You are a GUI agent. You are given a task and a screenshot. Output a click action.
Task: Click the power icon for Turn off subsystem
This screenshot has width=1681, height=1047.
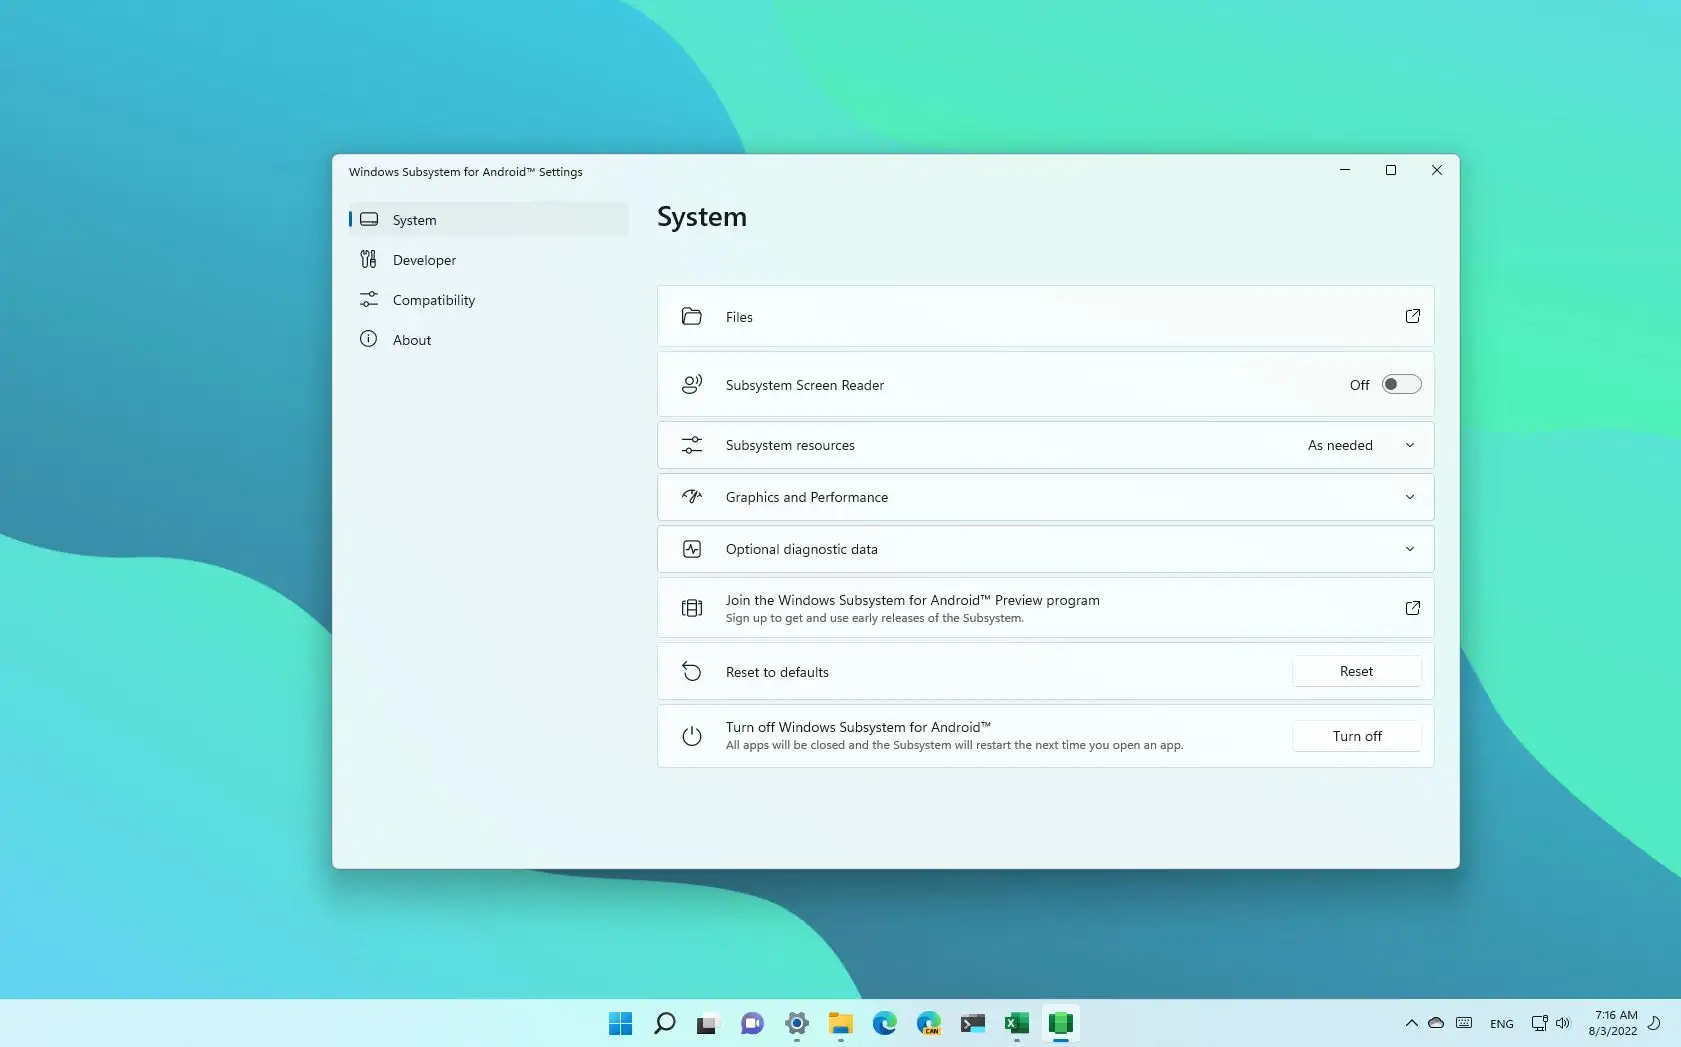pos(691,736)
